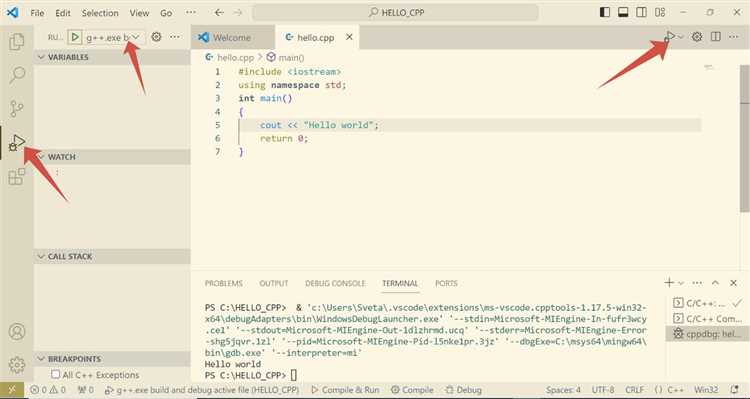
Task: Open Run and Debug views more actions
Action: click(175, 37)
